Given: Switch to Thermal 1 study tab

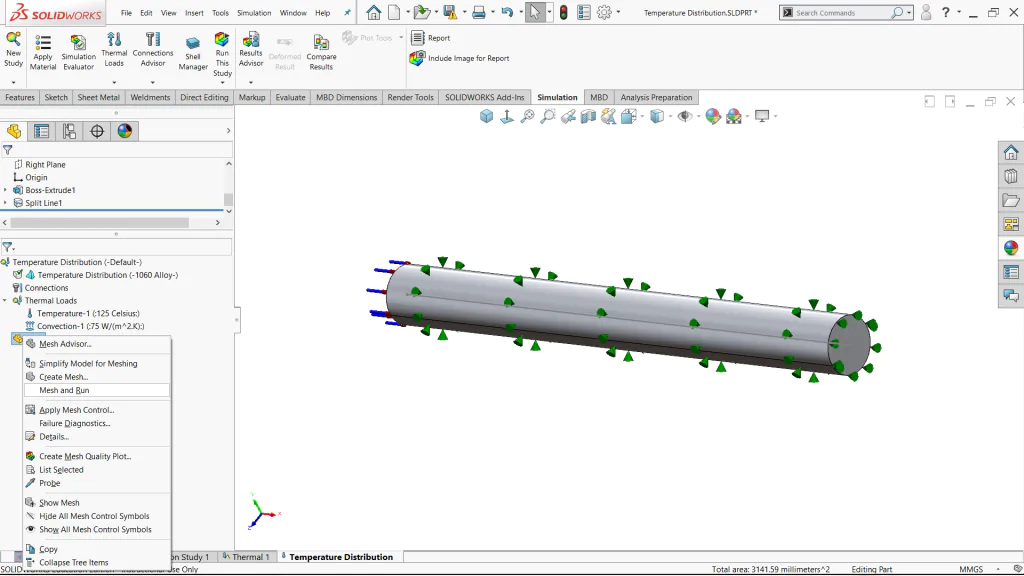Looking at the screenshot, I should coord(246,557).
